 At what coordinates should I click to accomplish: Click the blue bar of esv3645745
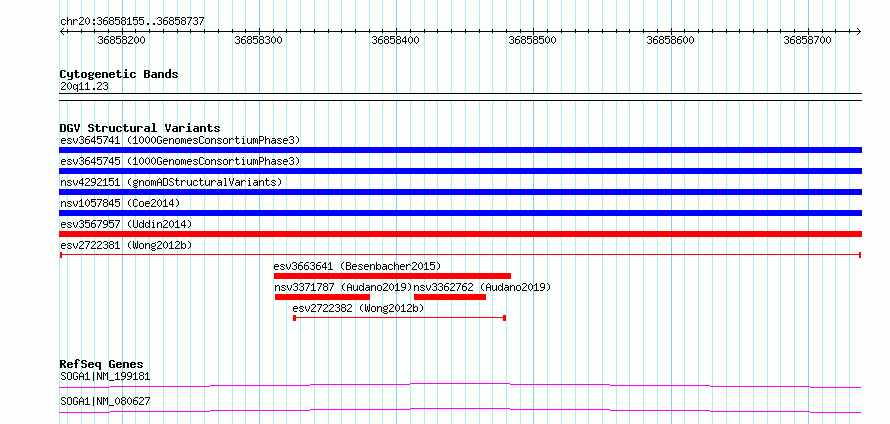[x=460, y=171]
